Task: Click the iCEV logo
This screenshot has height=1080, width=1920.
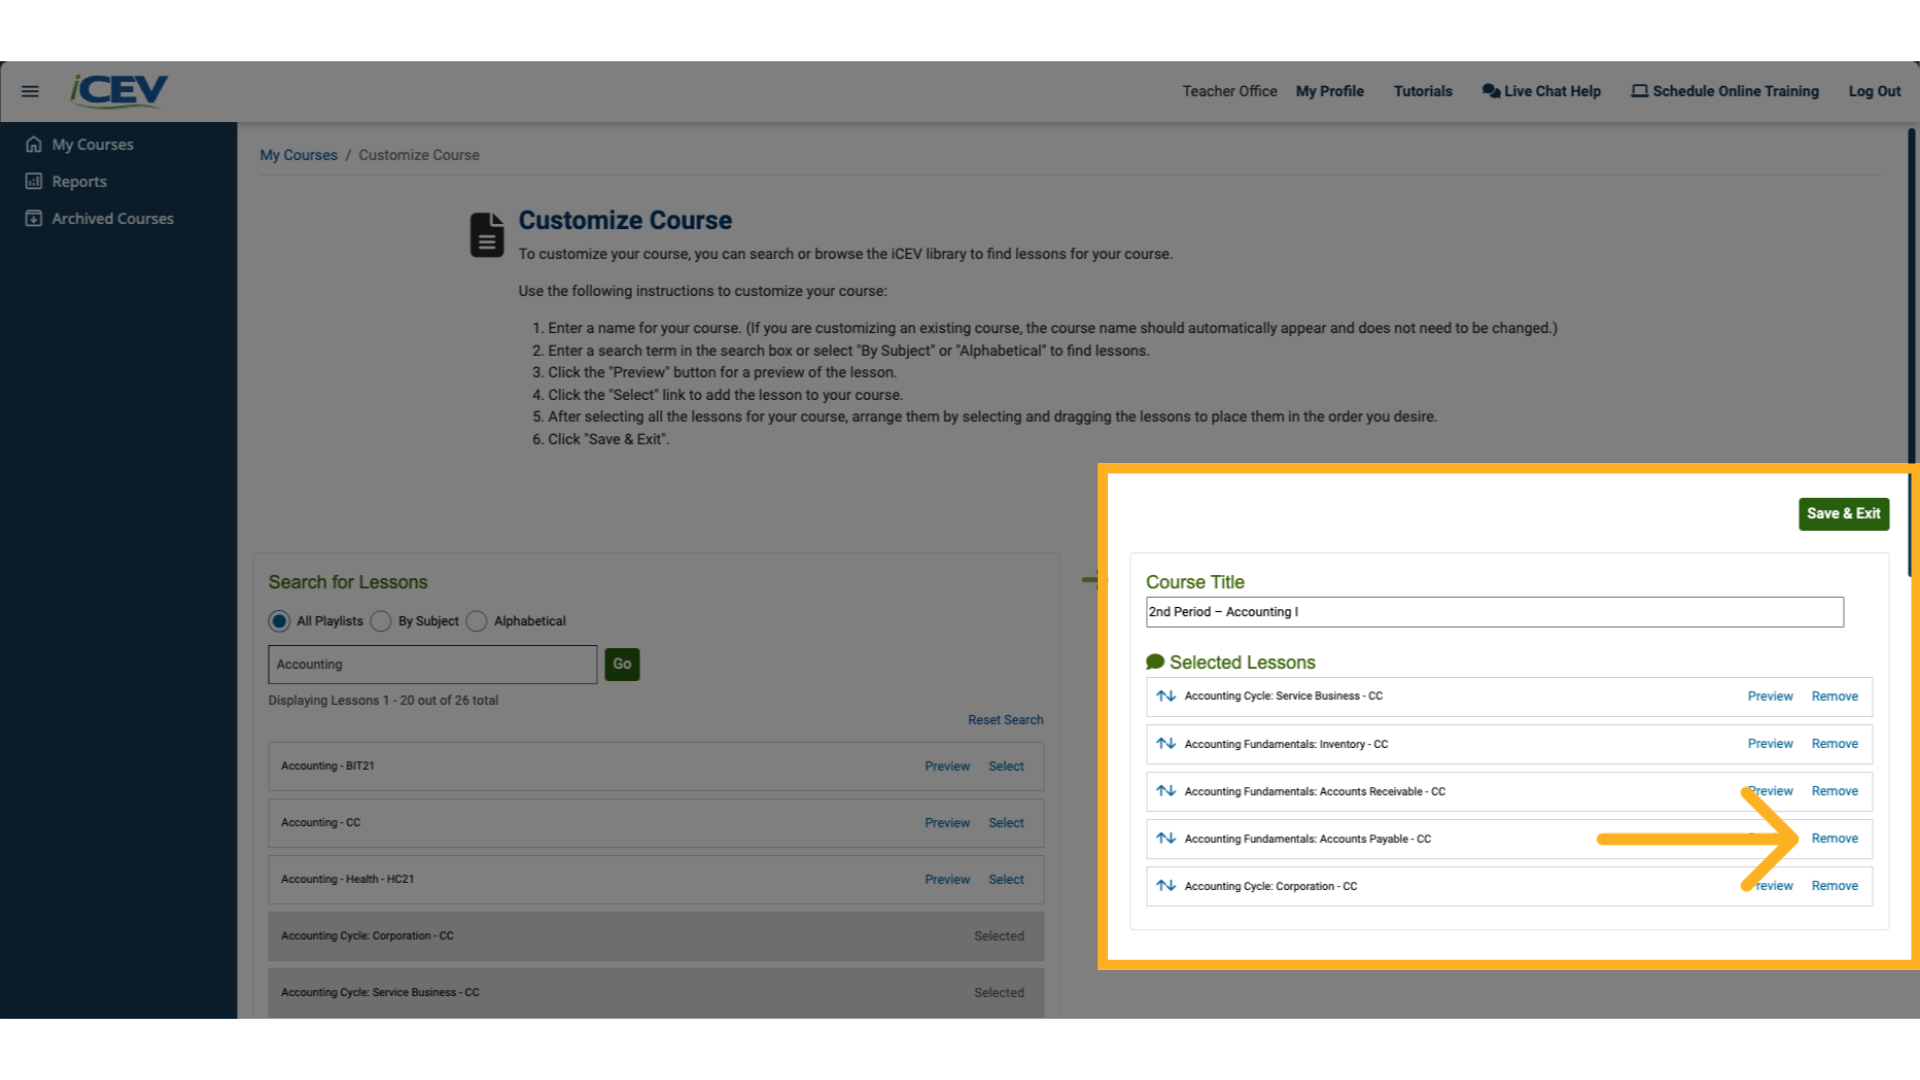Action: coord(118,91)
